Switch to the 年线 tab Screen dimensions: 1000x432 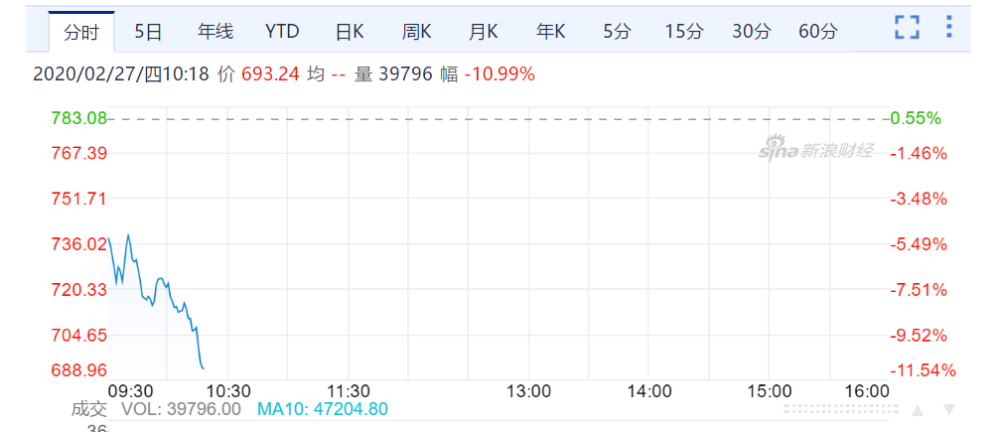(215, 31)
